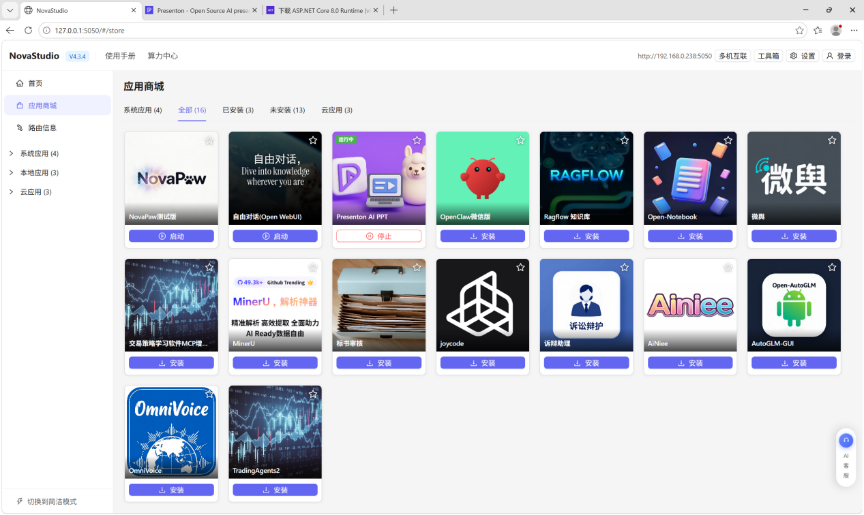Reload the page
864x515 pixels.
coord(28,30)
